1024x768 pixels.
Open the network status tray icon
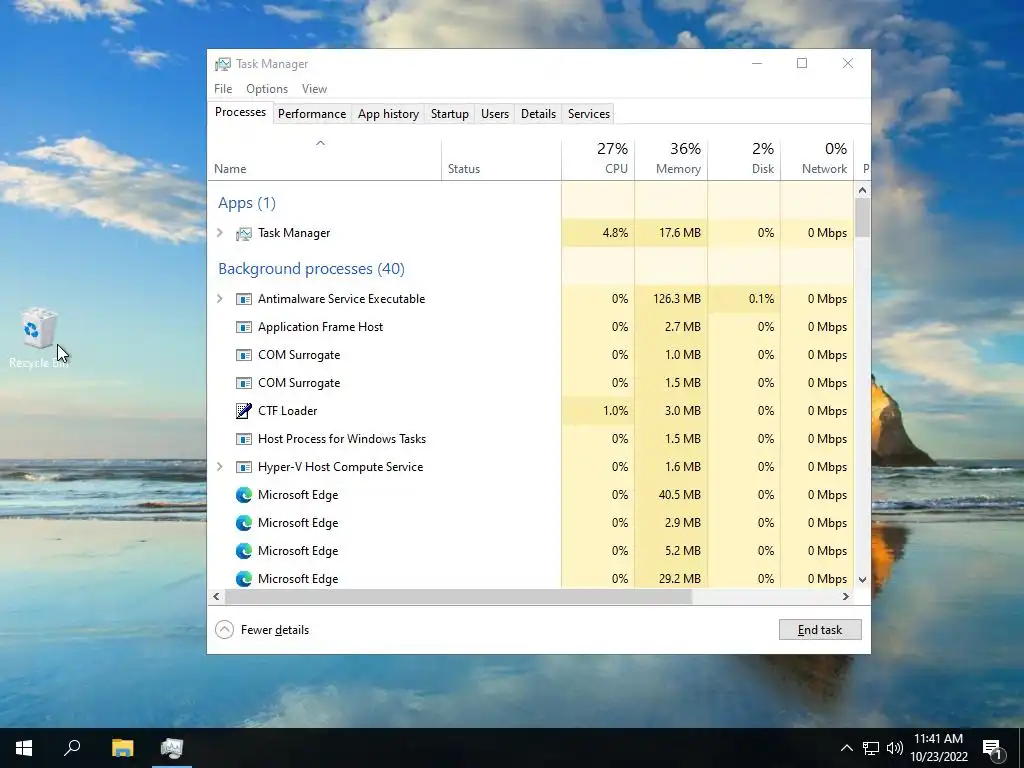coord(871,748)
